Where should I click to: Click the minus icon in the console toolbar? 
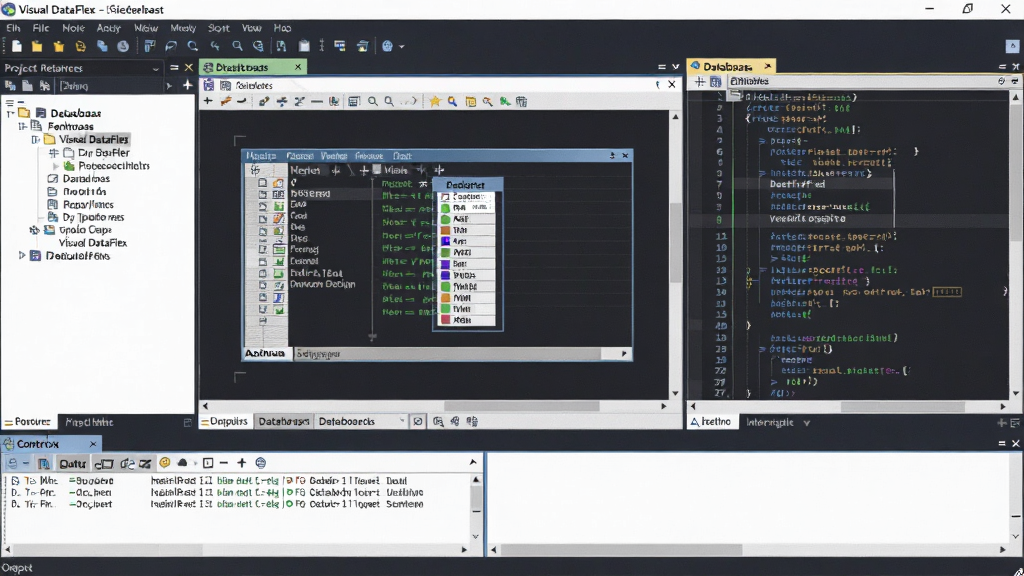[x=224, y=462]
